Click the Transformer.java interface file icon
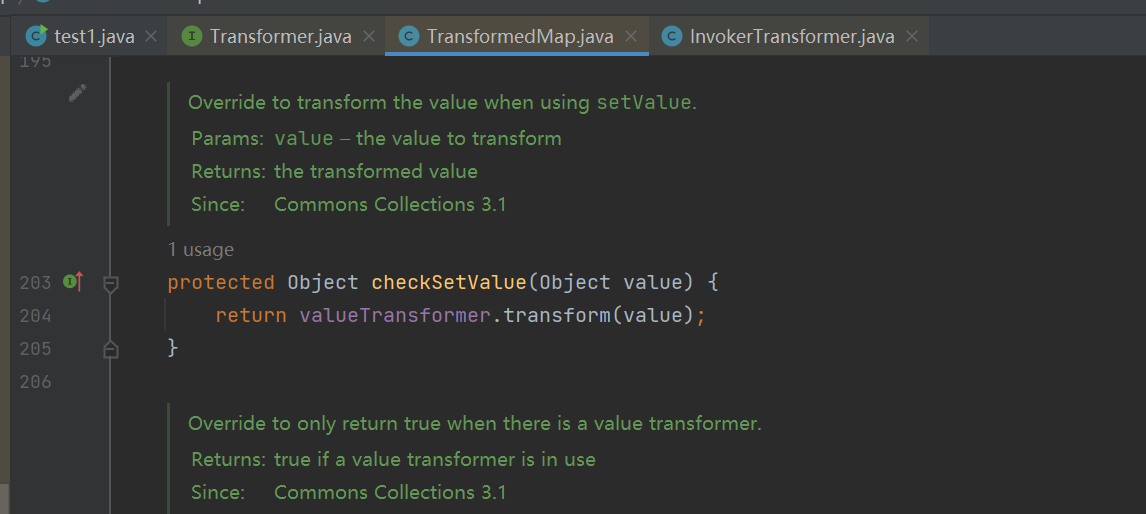The image size is (1146, 514). tap(193, 37)
